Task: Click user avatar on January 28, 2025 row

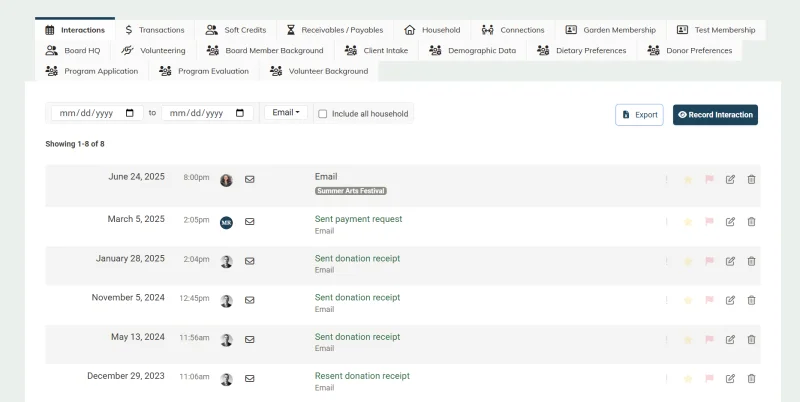Action: tap(226, 262)
